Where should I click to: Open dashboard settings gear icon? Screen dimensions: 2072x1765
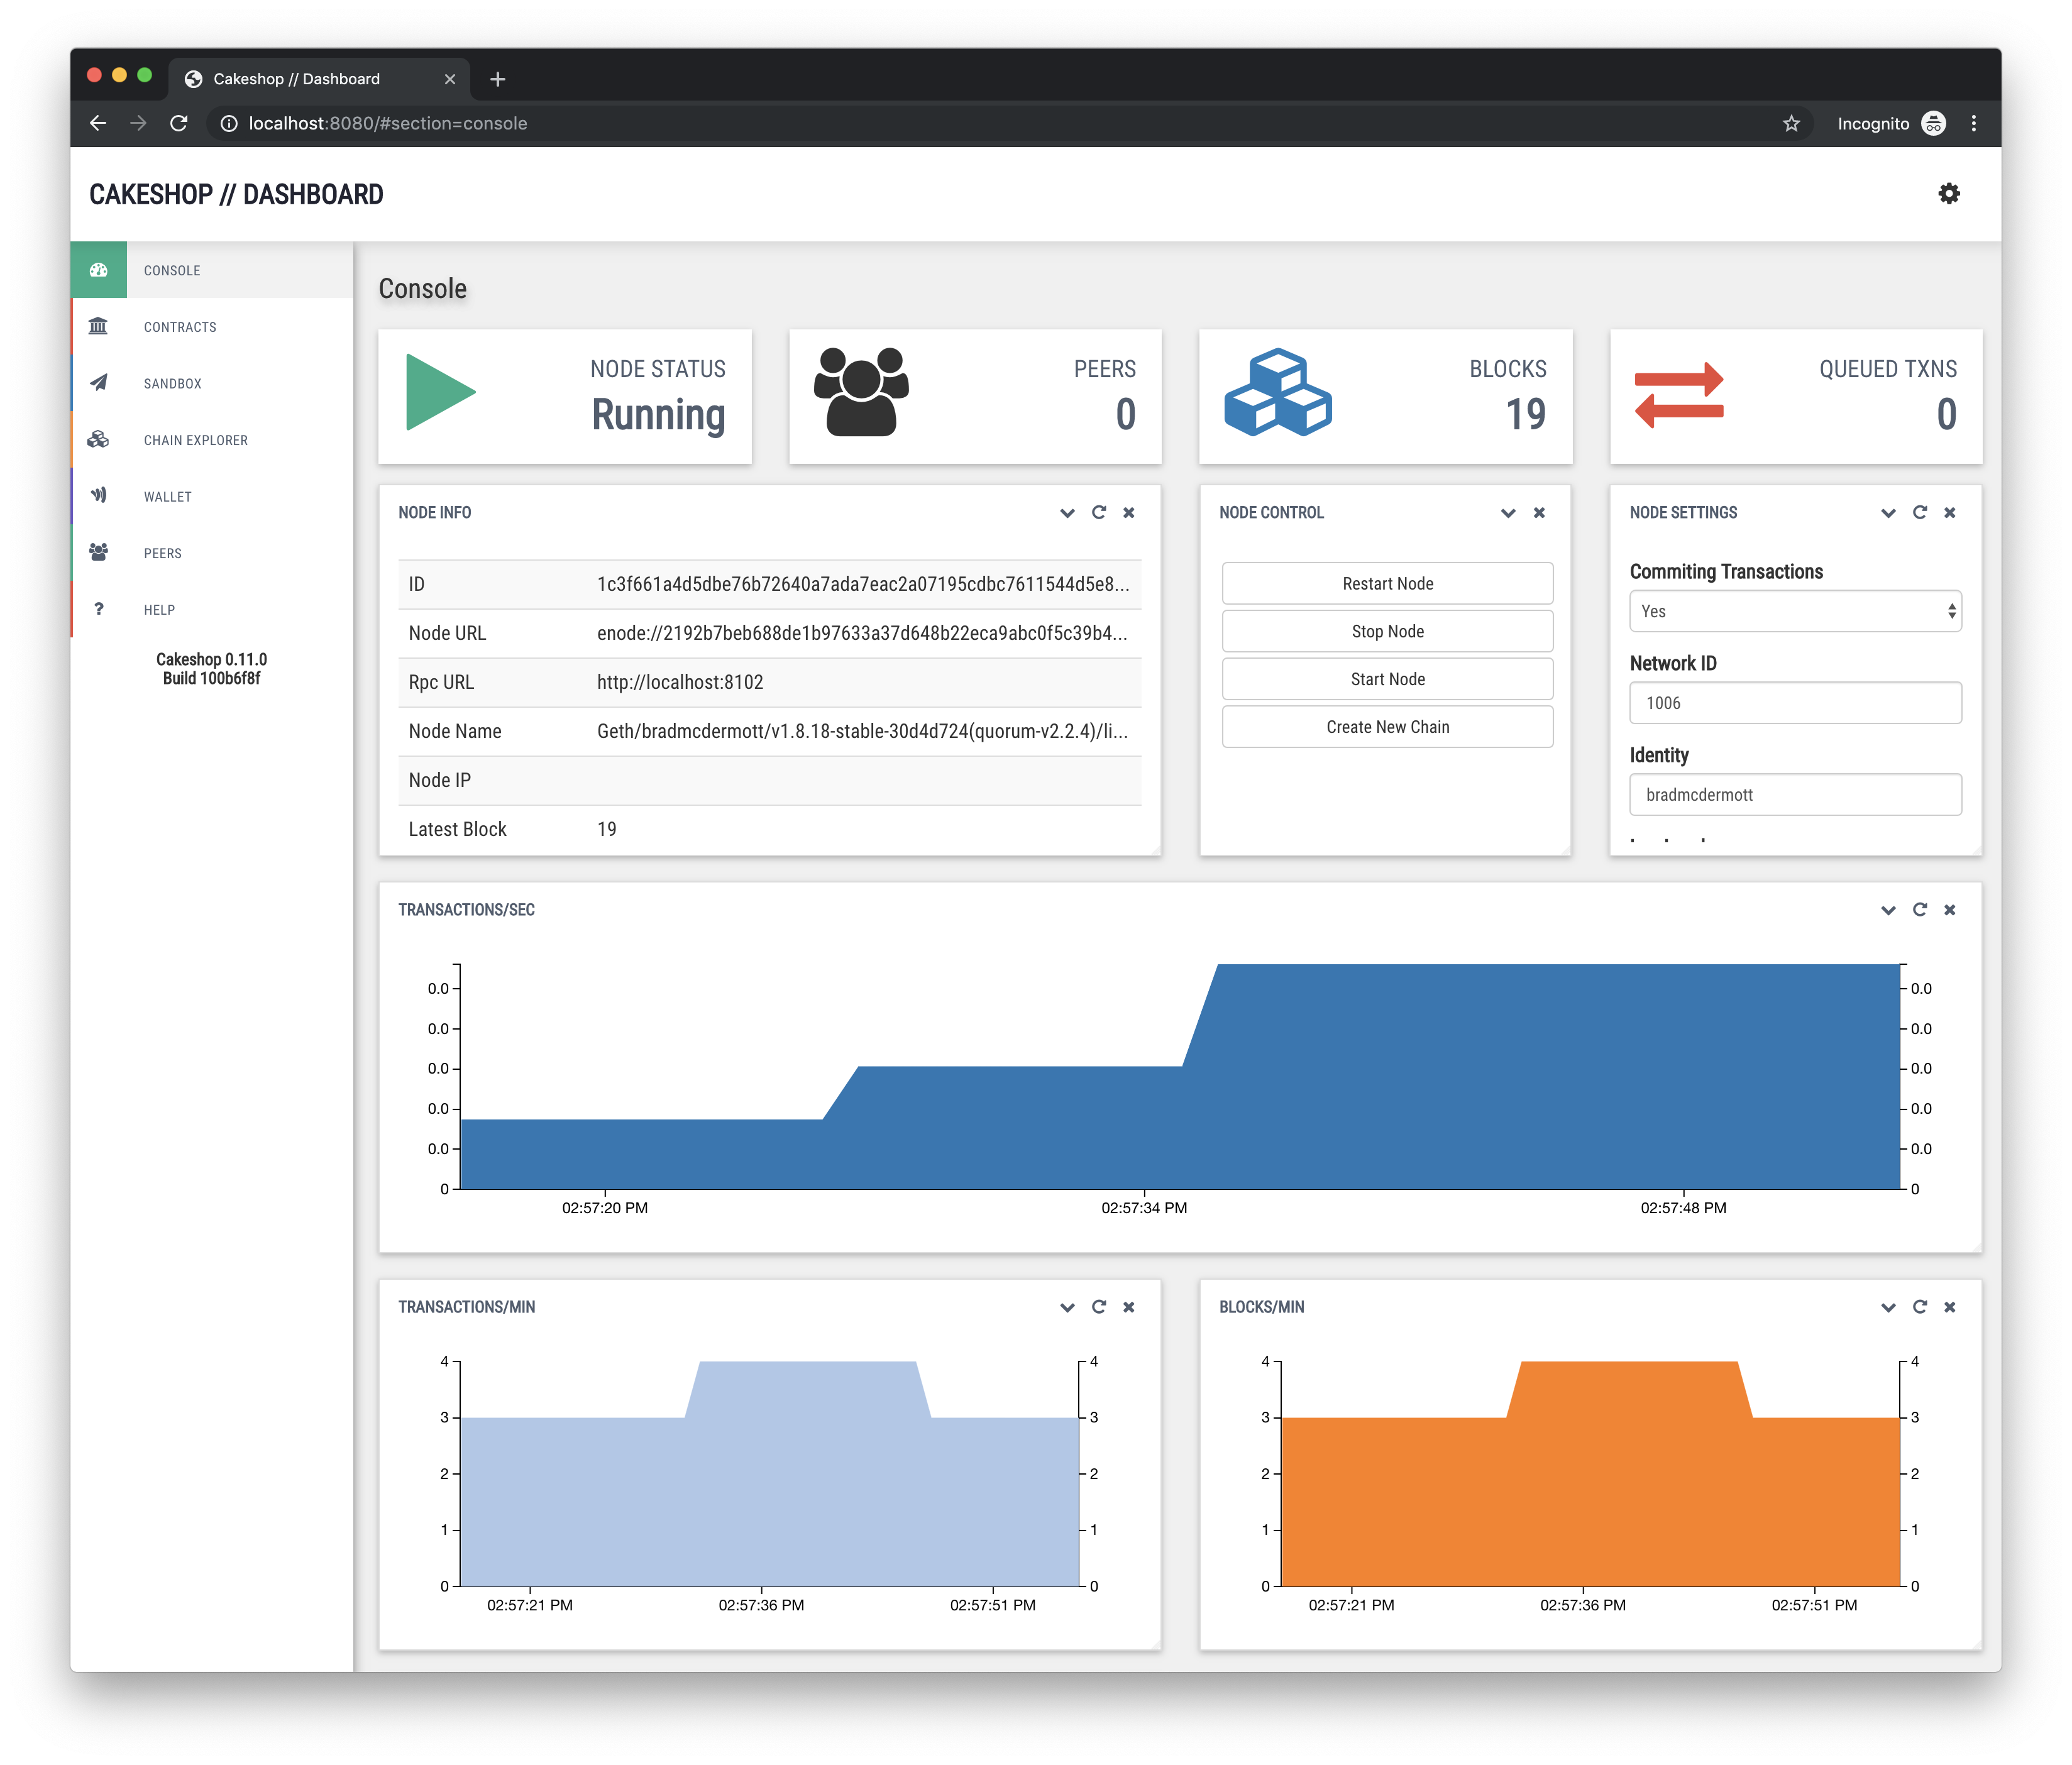[x=1948, y=194]
